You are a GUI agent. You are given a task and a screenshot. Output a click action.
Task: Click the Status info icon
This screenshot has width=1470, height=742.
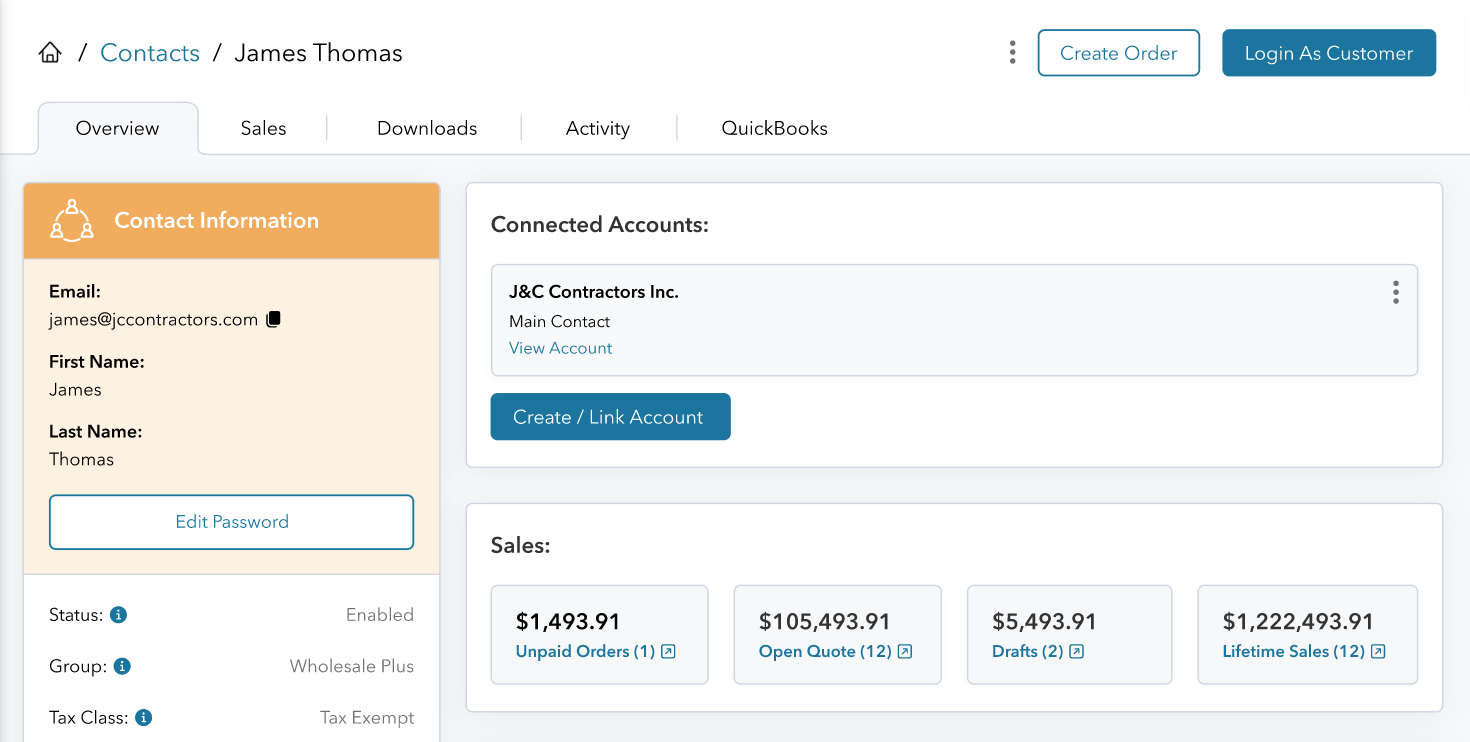click(118, 615)
